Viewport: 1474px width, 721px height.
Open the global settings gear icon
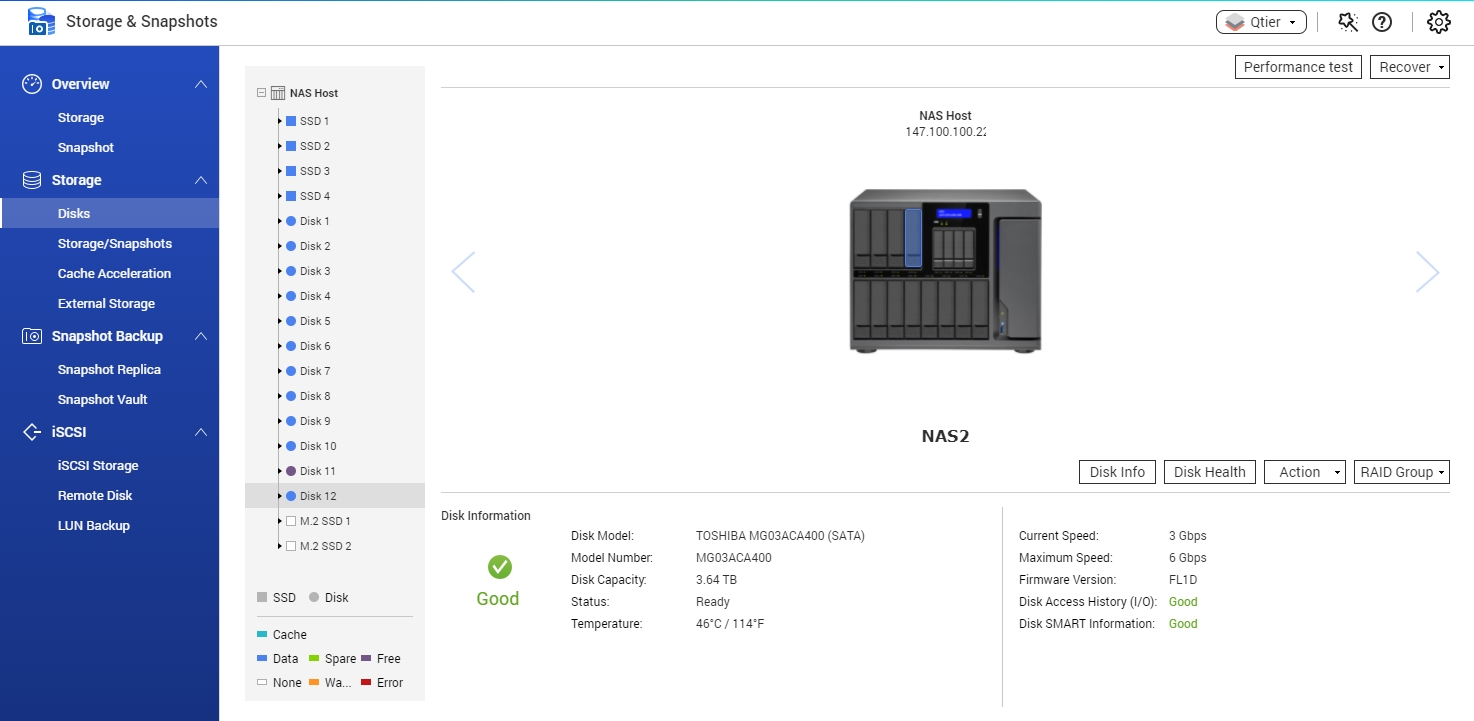[x=1437, y=21]
